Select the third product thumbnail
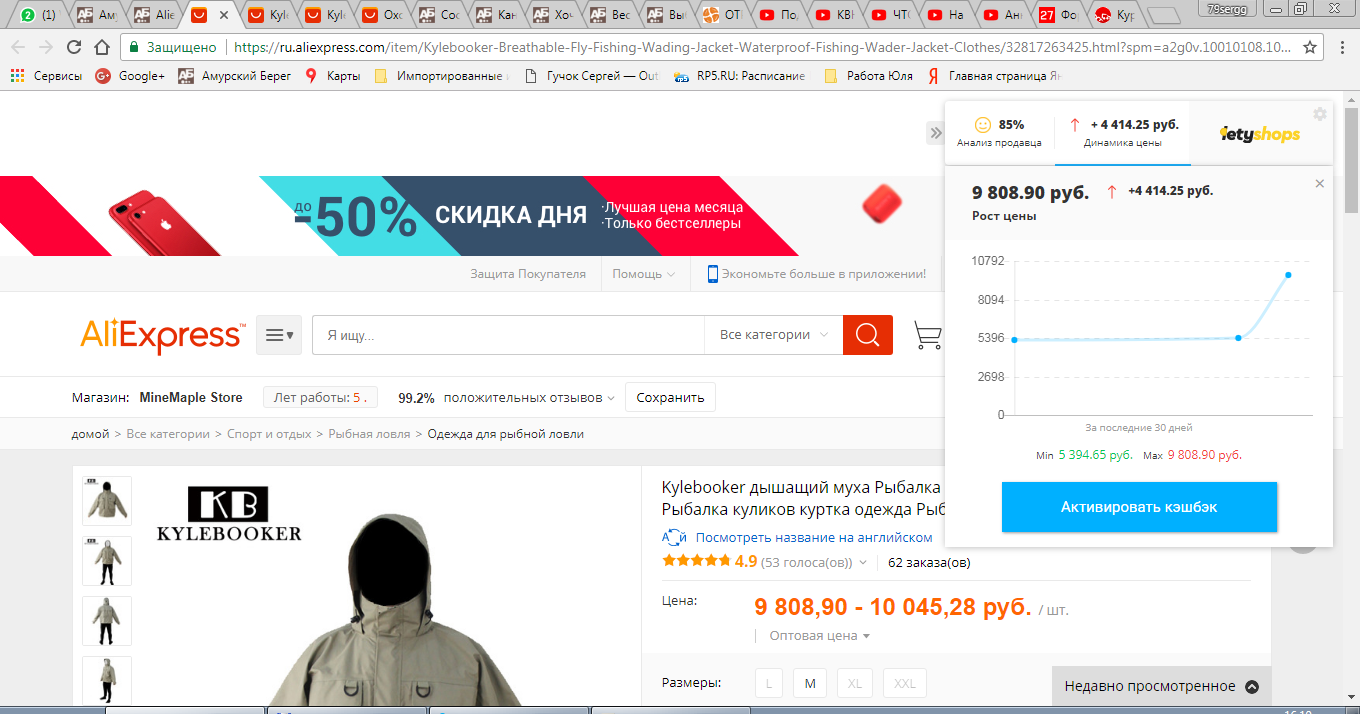The image size is (1360, 714). click(x=107, y=621)
